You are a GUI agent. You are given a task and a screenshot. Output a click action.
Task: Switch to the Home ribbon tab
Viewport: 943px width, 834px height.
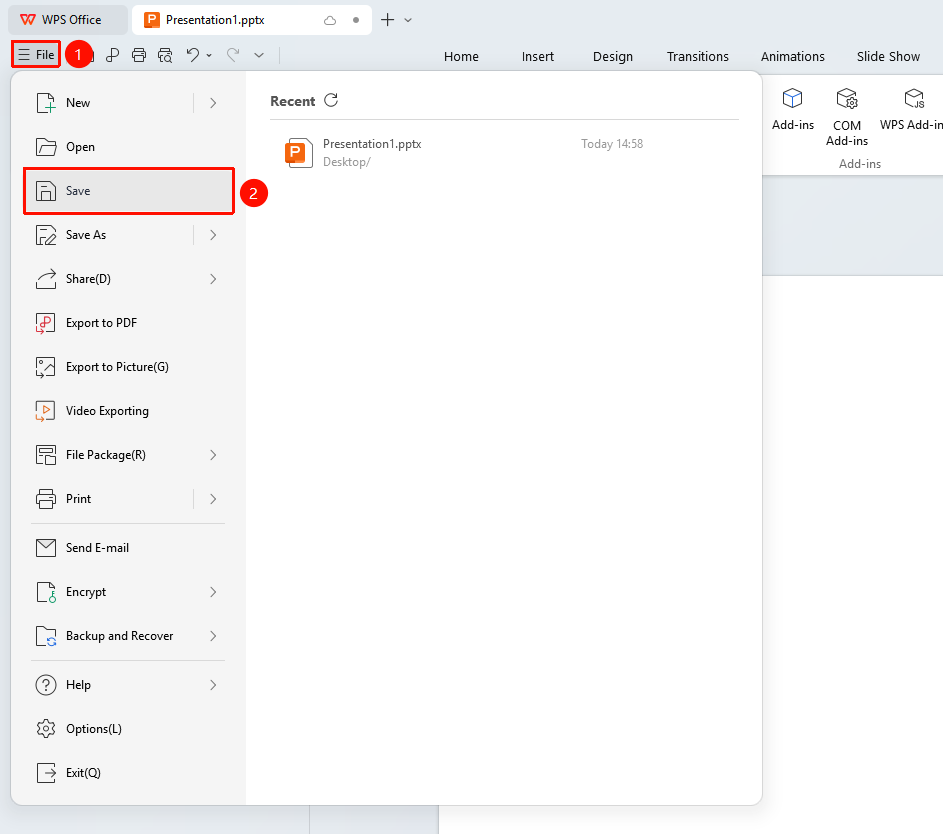click(x=461, y=57)
